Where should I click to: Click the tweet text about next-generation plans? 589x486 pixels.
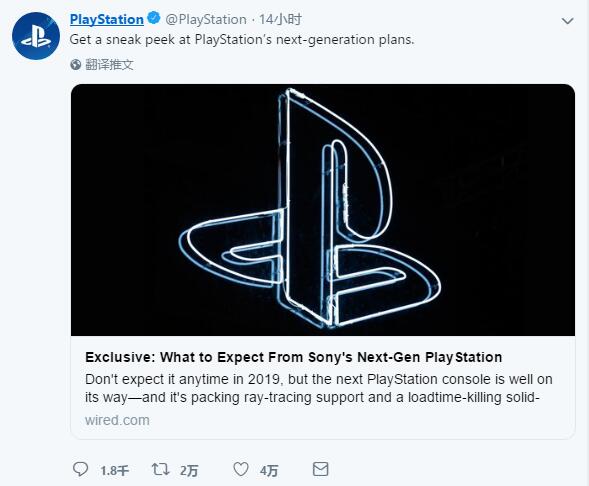(242, 40)
